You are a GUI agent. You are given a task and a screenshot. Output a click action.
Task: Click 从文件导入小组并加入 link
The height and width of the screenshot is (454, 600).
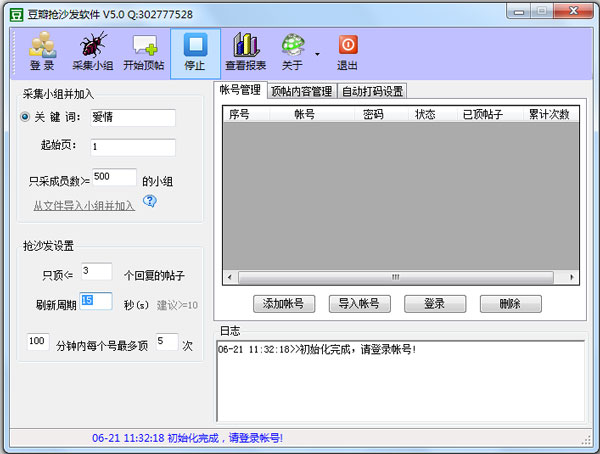pyautogui.click(x=84, y=204)
